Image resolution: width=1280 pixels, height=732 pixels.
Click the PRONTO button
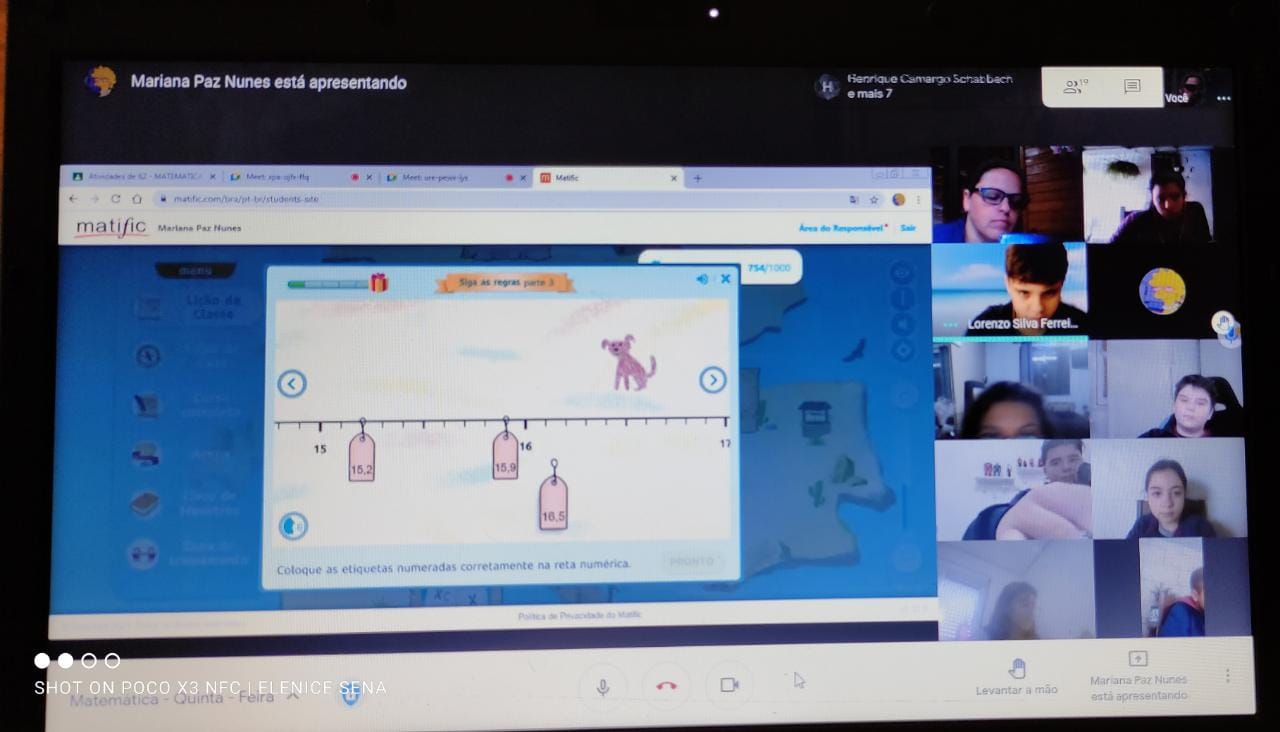(x=691, y=562)
